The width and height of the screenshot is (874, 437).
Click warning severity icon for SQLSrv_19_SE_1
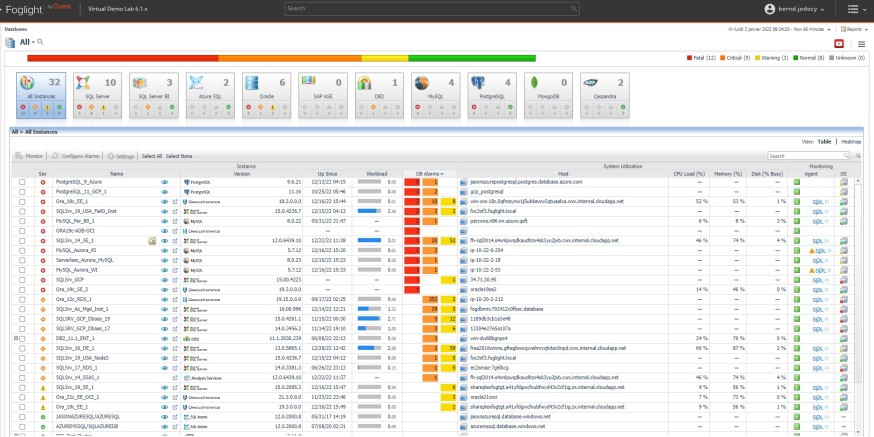point(43,387)
